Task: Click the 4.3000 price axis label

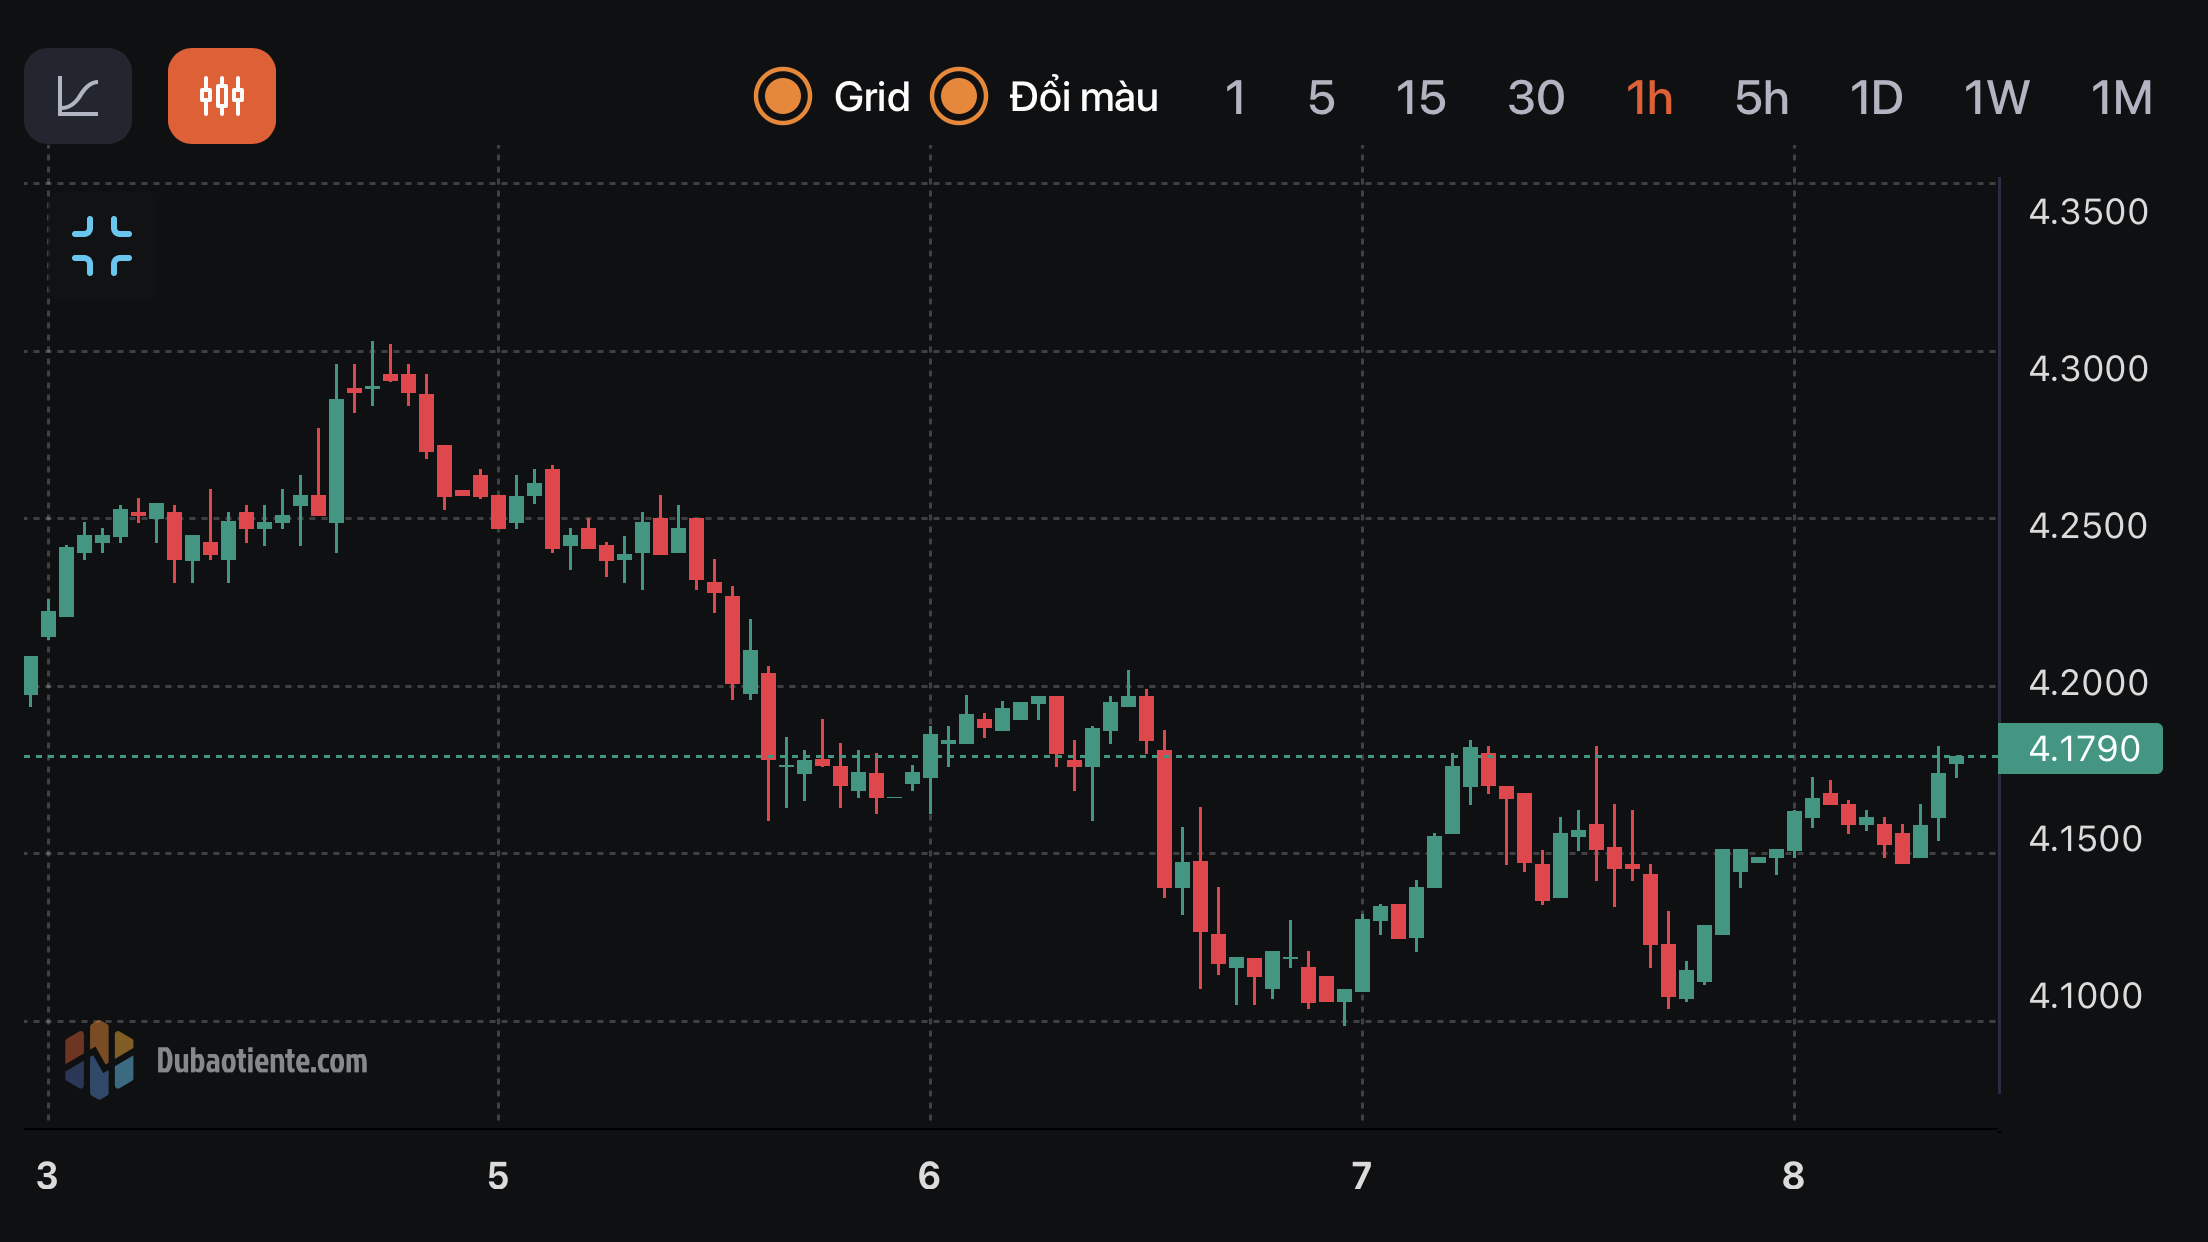Action: click(x=2088, y=369)
